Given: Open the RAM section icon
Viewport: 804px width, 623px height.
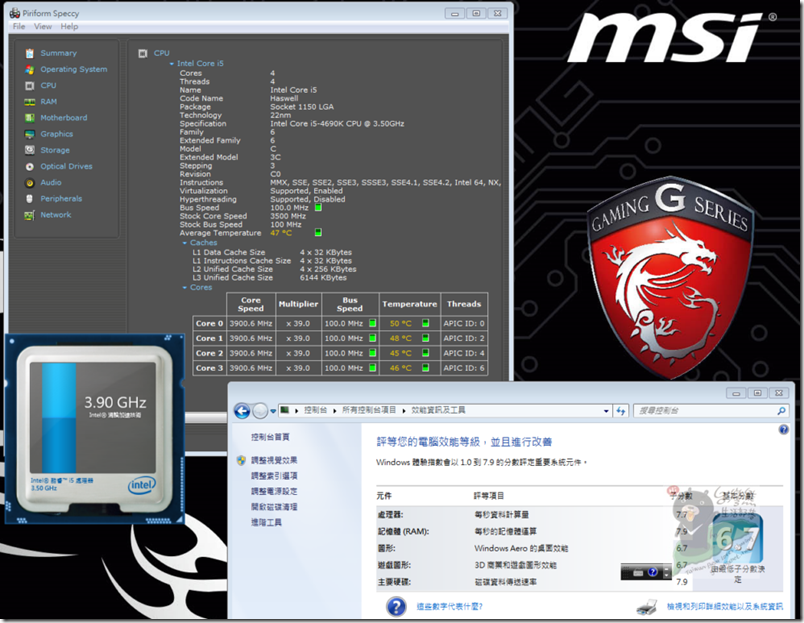Looking at the screenshot, I should pyautogui.click(x=30, y=102).
